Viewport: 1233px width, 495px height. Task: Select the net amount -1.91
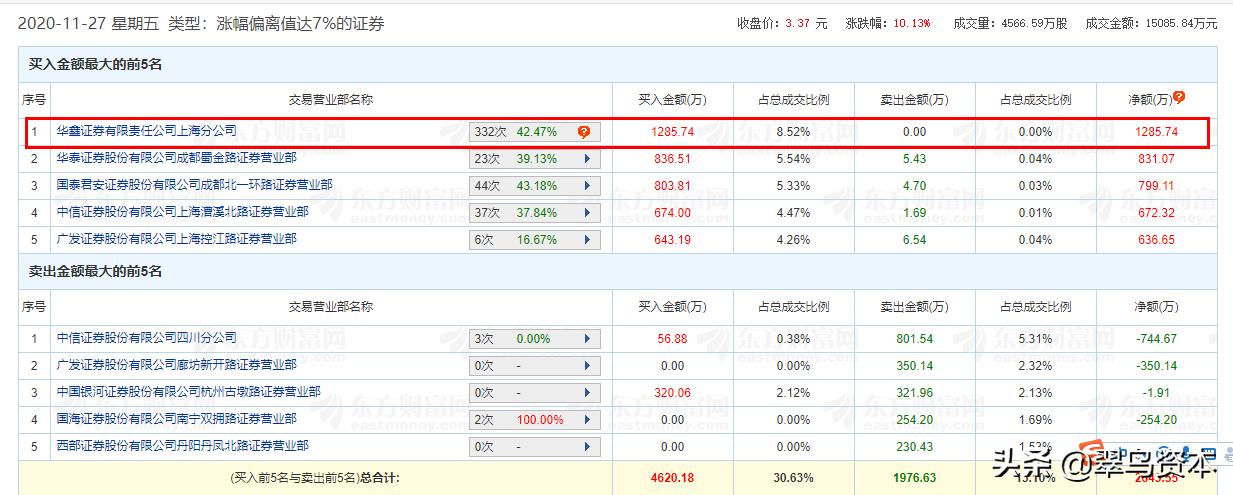(x=1156, y=392)
